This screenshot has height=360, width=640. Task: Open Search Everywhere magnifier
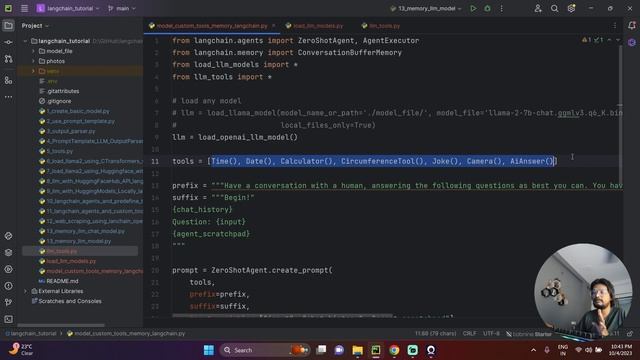tap(554, 8)
